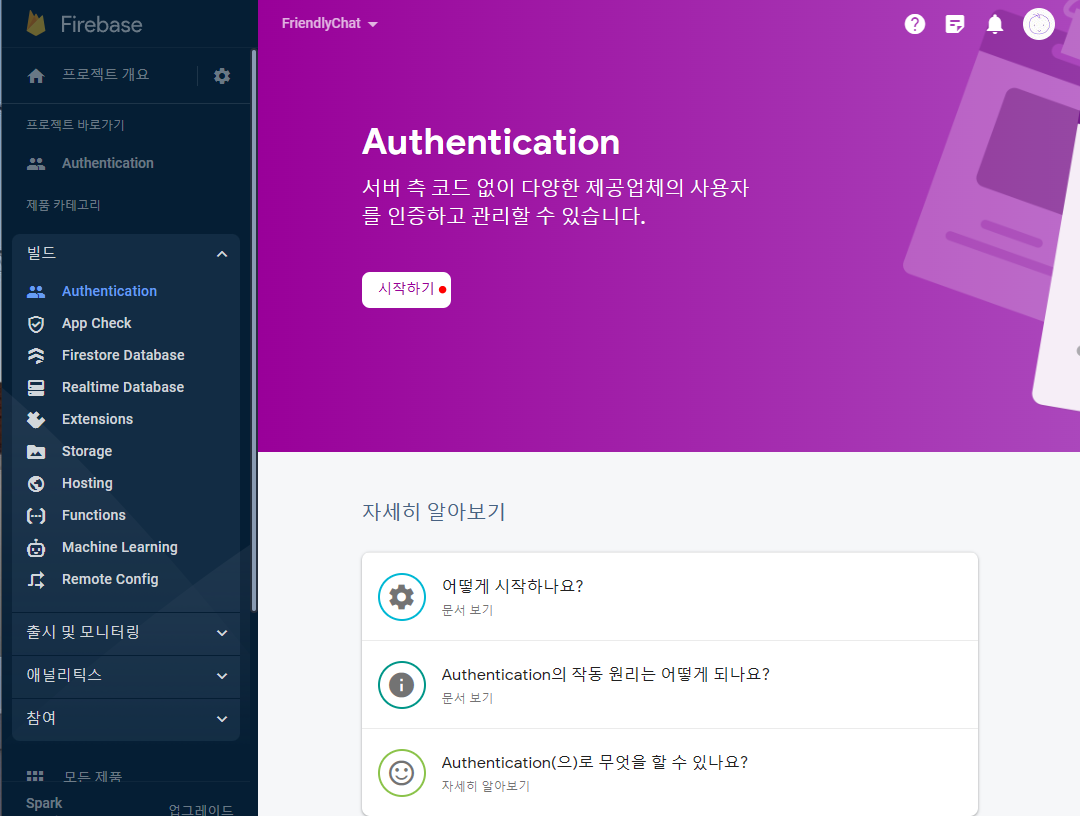
Task: Select Firestore Database menu item
Action: click(123, 355)
